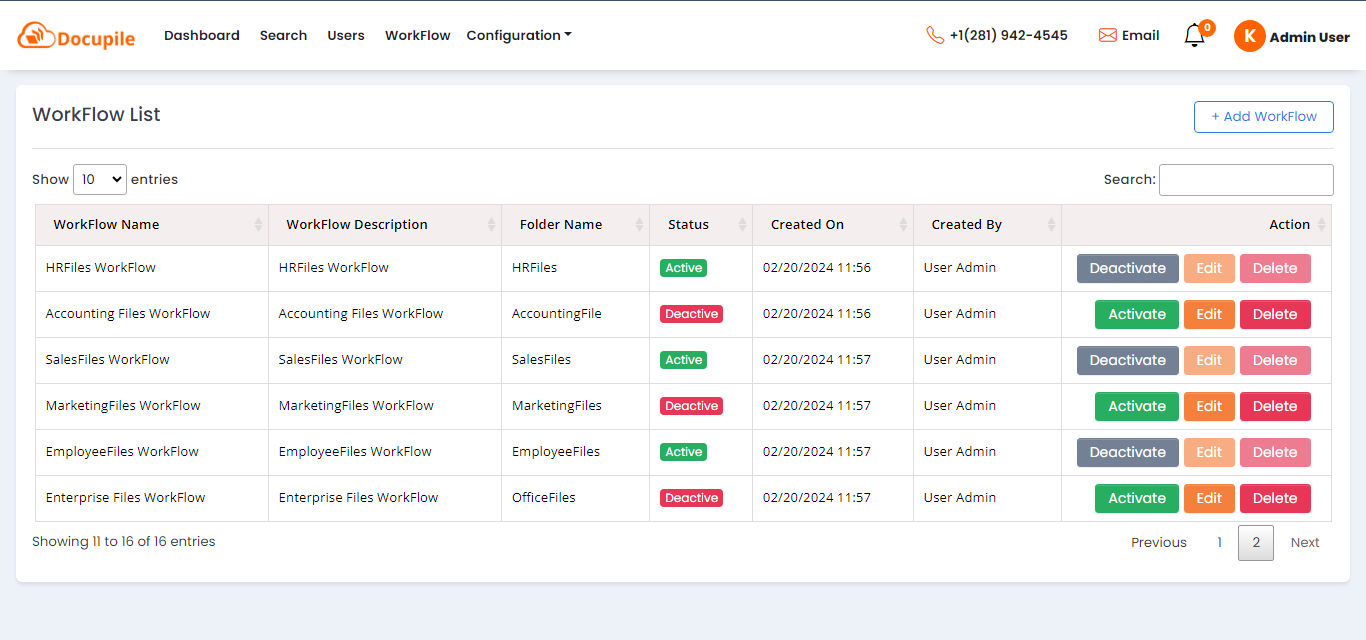Open the Users menu item
This screenshot has width=1366, height=640.
point(346,35)
